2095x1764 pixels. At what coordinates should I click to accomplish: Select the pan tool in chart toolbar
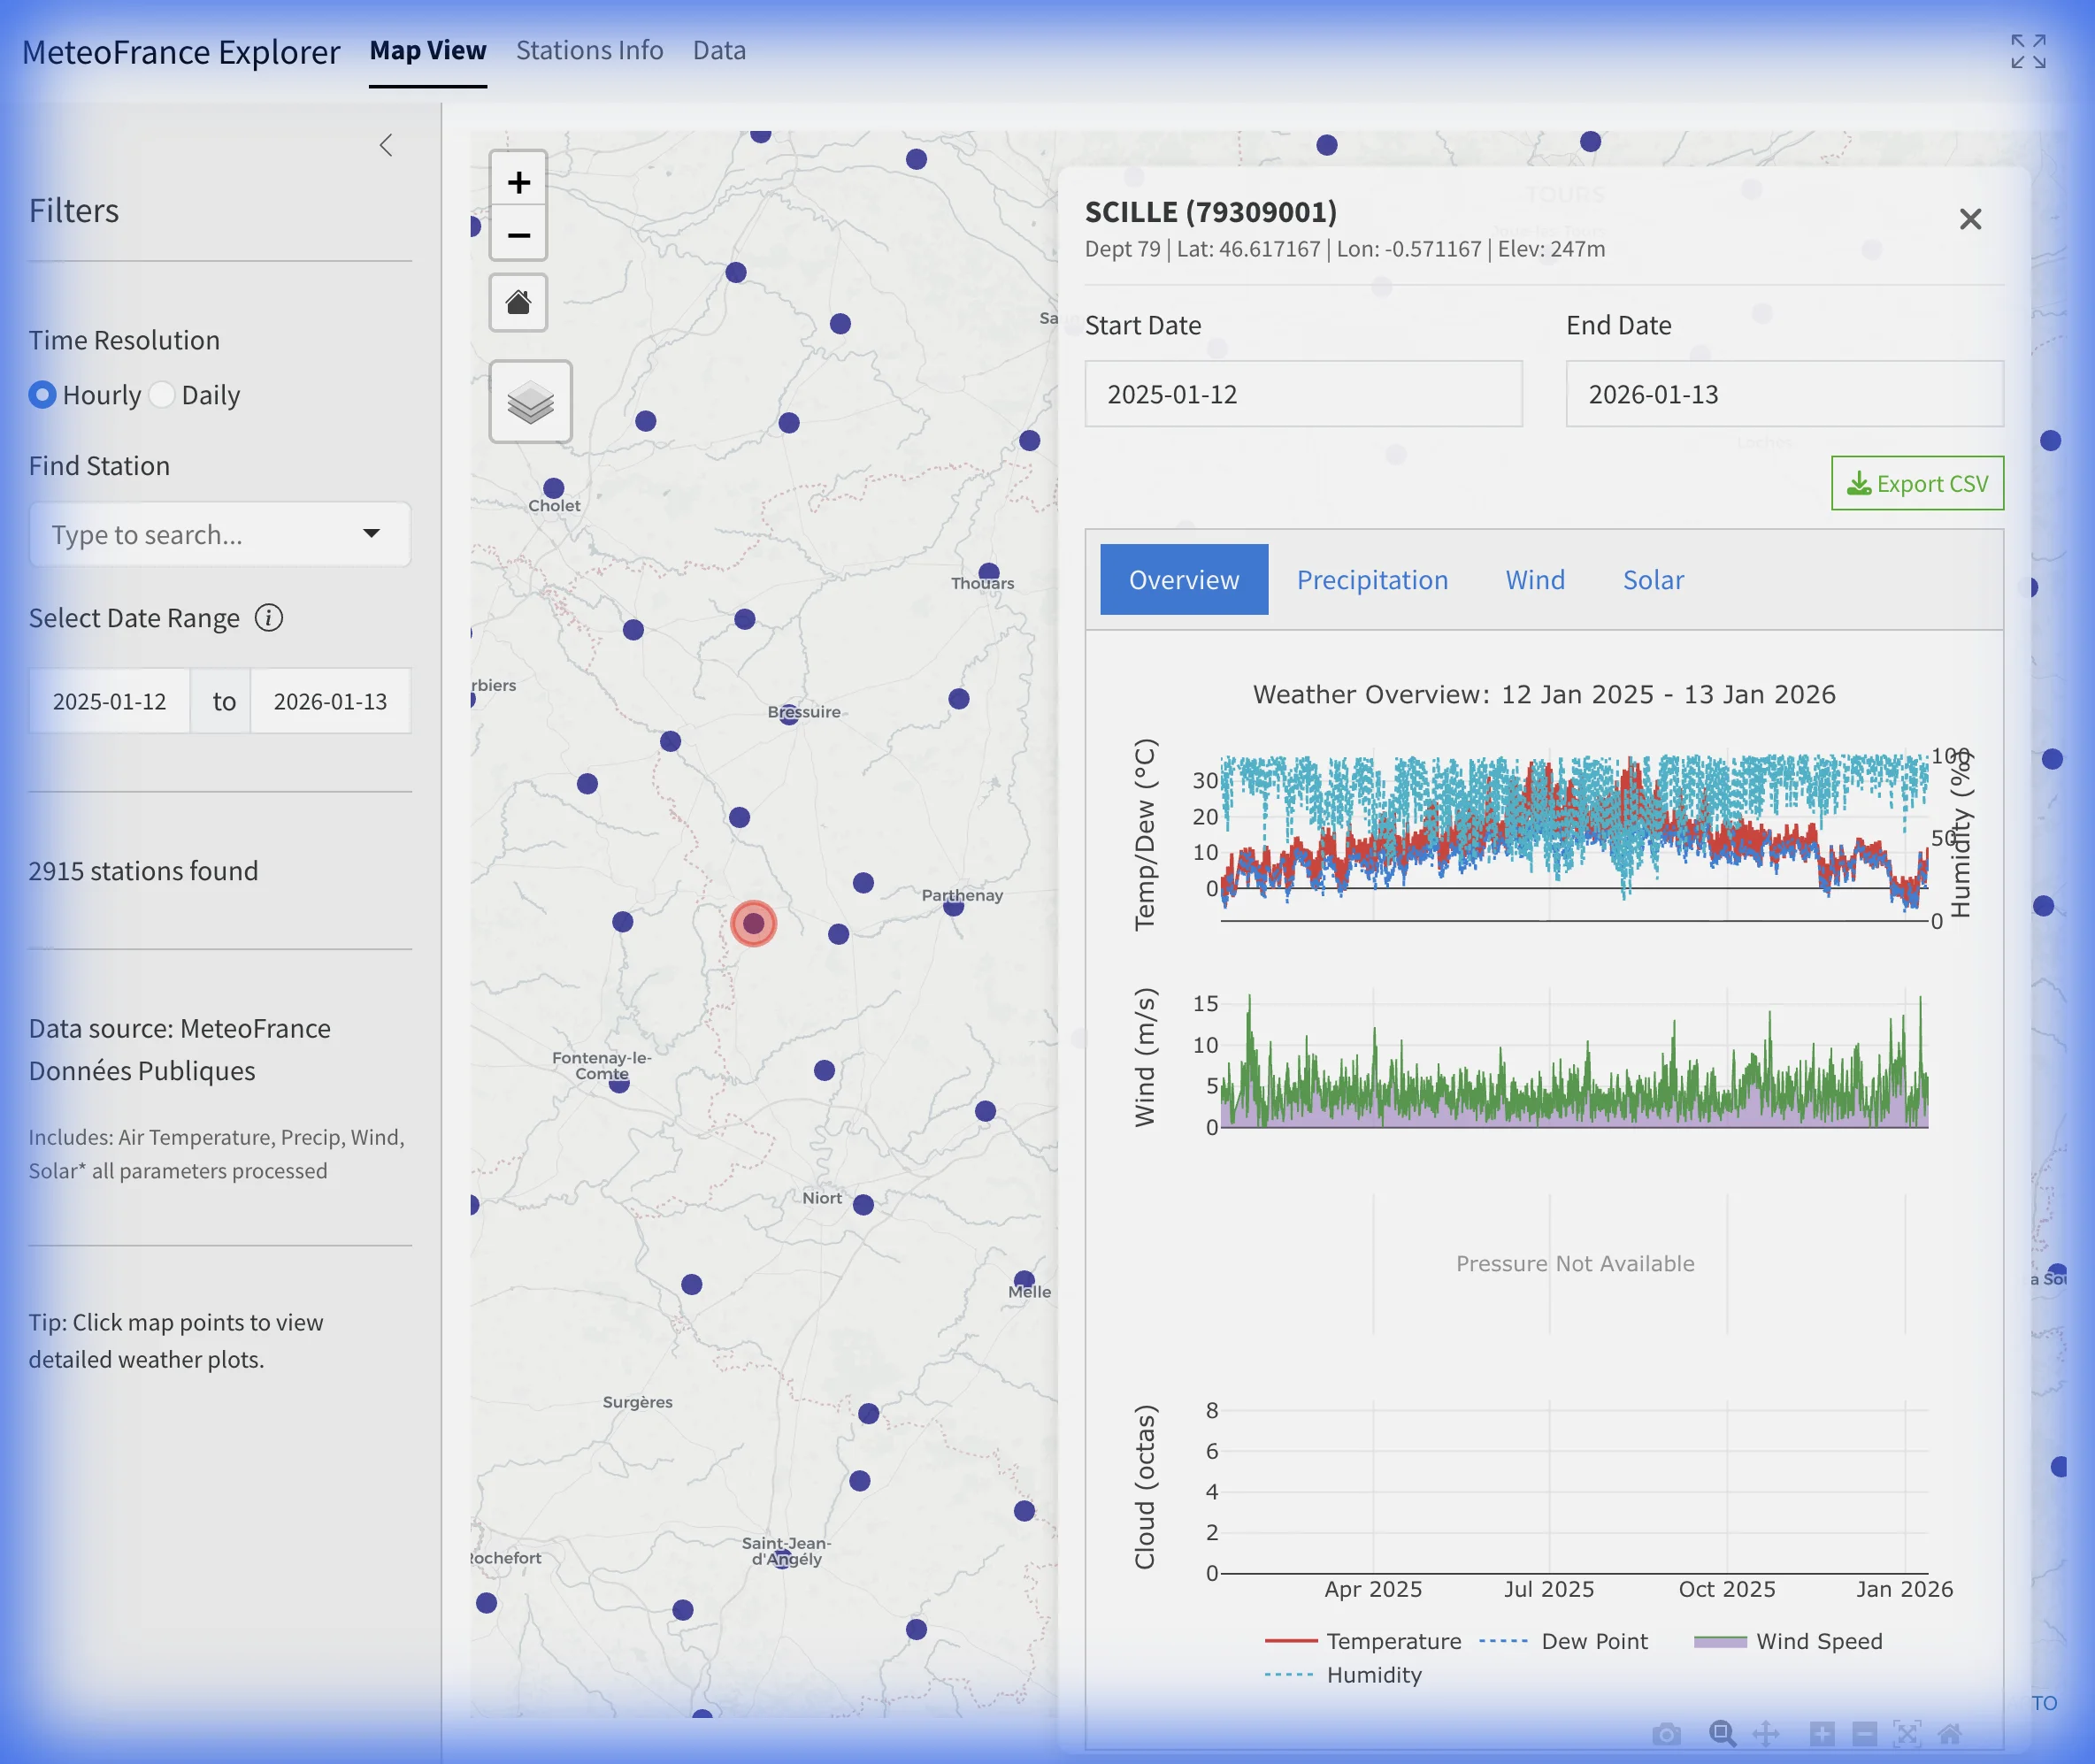pyautogui.click(x=1766, y=1733)
